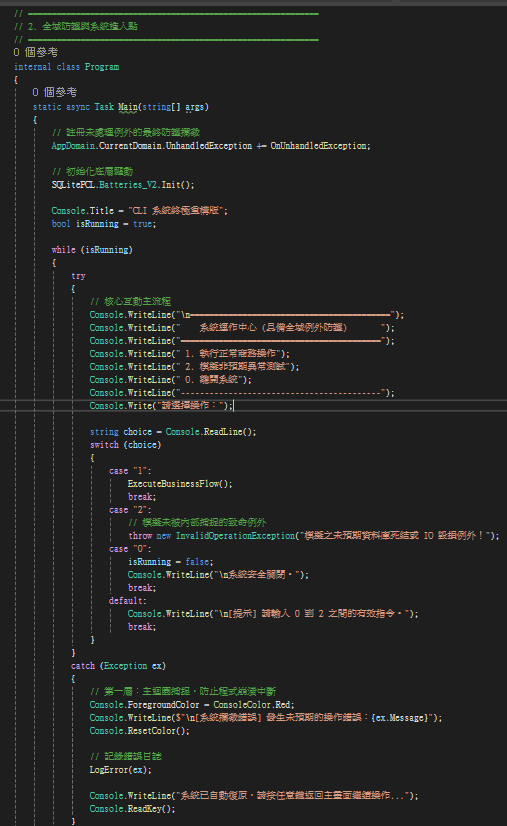Click the isRunning = false assignment
Image resolution: width=507 pixels, height=826 pixels.
(x=171, y=562)
